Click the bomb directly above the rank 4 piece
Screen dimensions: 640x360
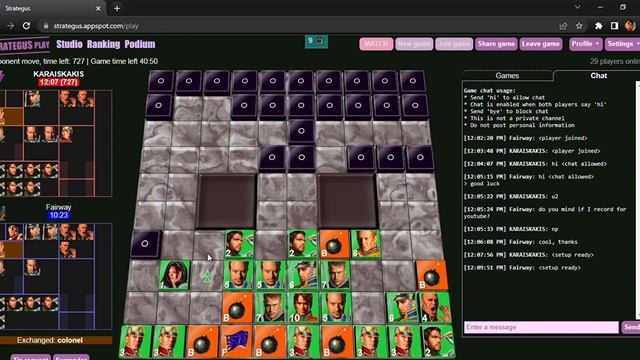point(431,275)
